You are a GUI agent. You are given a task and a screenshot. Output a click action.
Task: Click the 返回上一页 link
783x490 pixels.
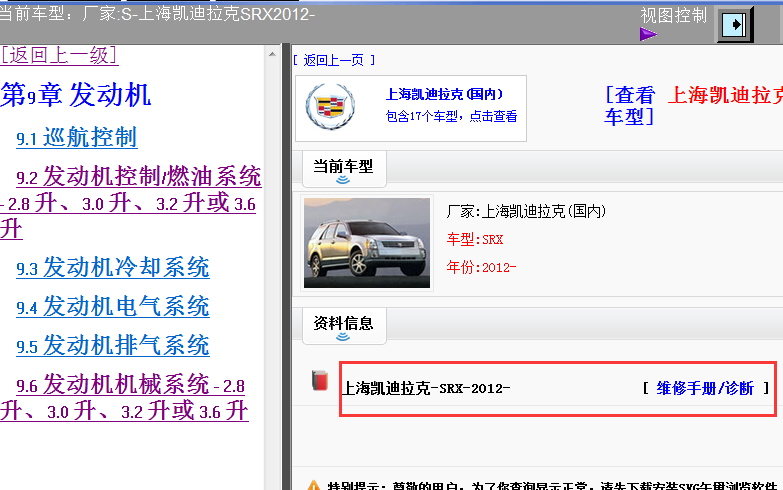(x=334, y=60)
